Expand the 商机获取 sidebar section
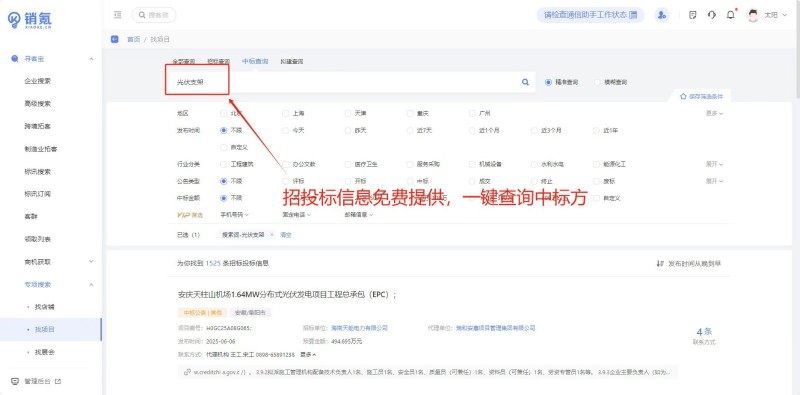 (x=91, y=261)
